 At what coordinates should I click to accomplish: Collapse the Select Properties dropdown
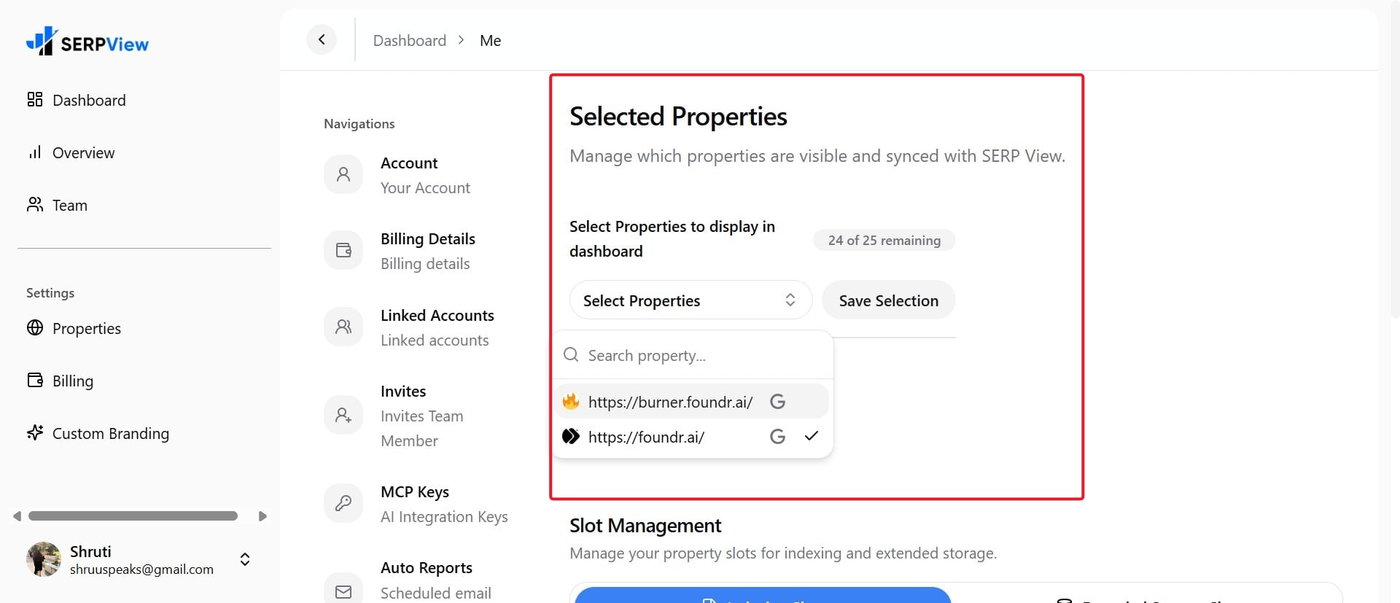pyautogui.click(x=690, y=300)
